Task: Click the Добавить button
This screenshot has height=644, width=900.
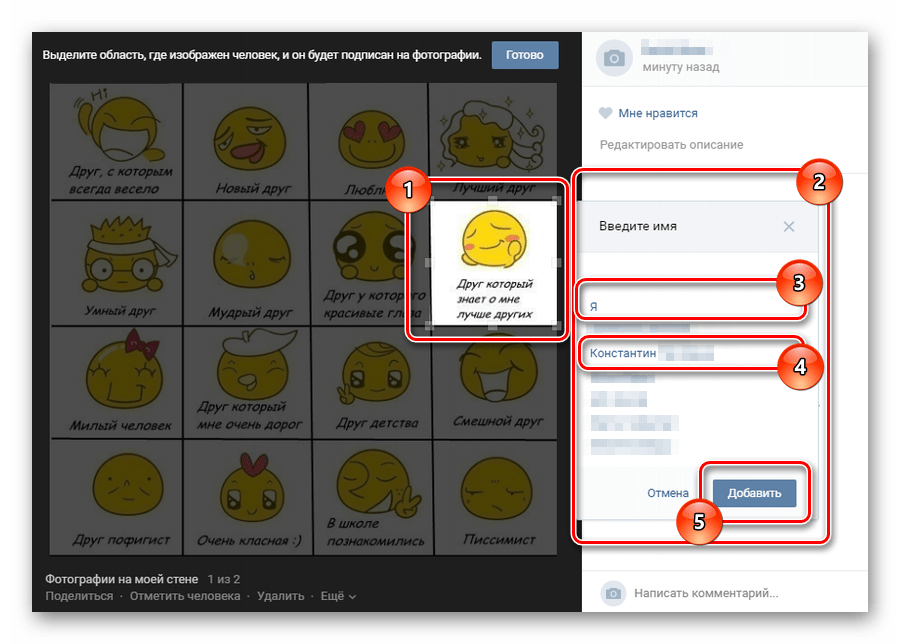Action: (754, 493)
